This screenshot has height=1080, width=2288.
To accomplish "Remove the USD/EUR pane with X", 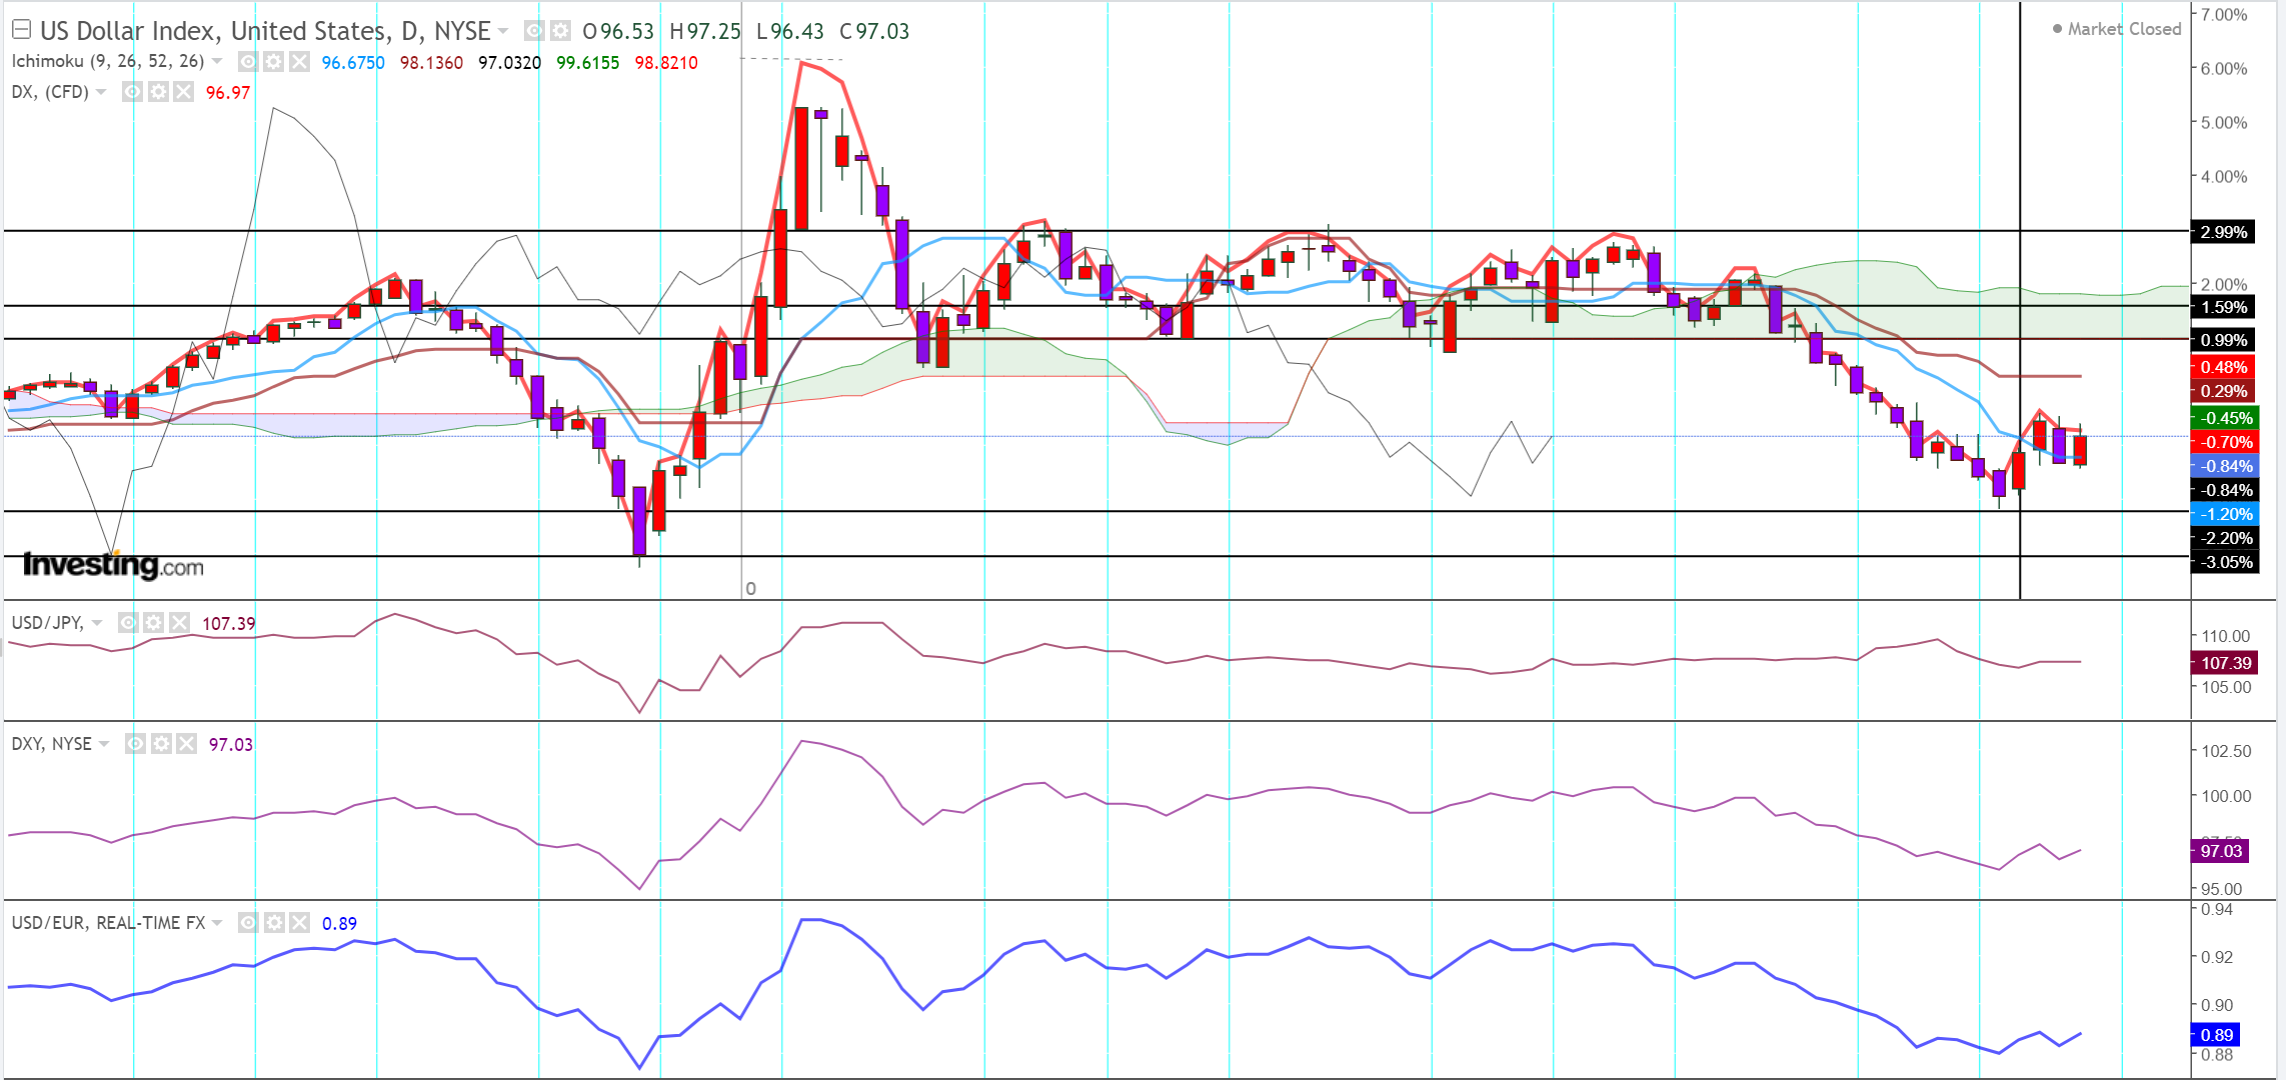I will (x=299, y=923).
